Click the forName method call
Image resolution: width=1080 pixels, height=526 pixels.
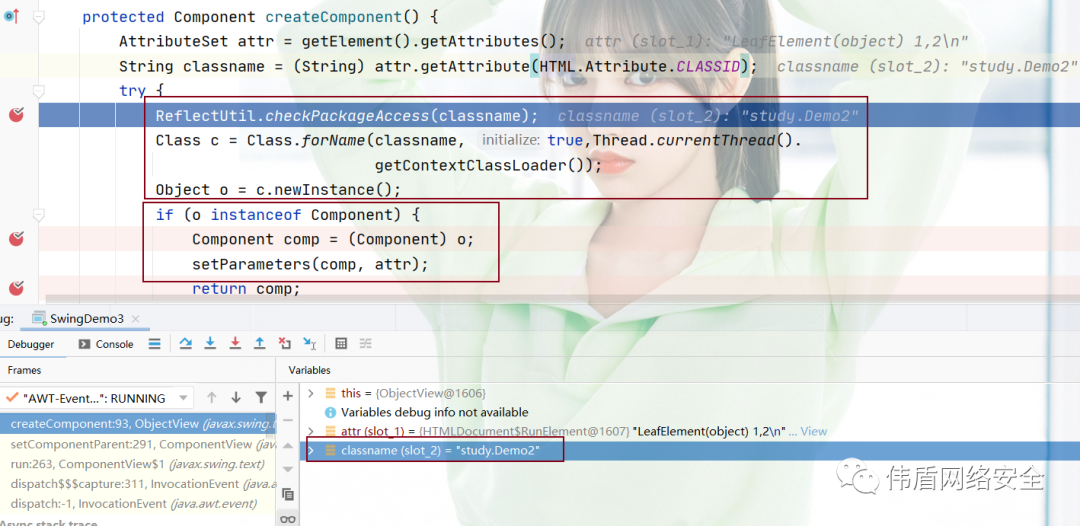point(333,140)
